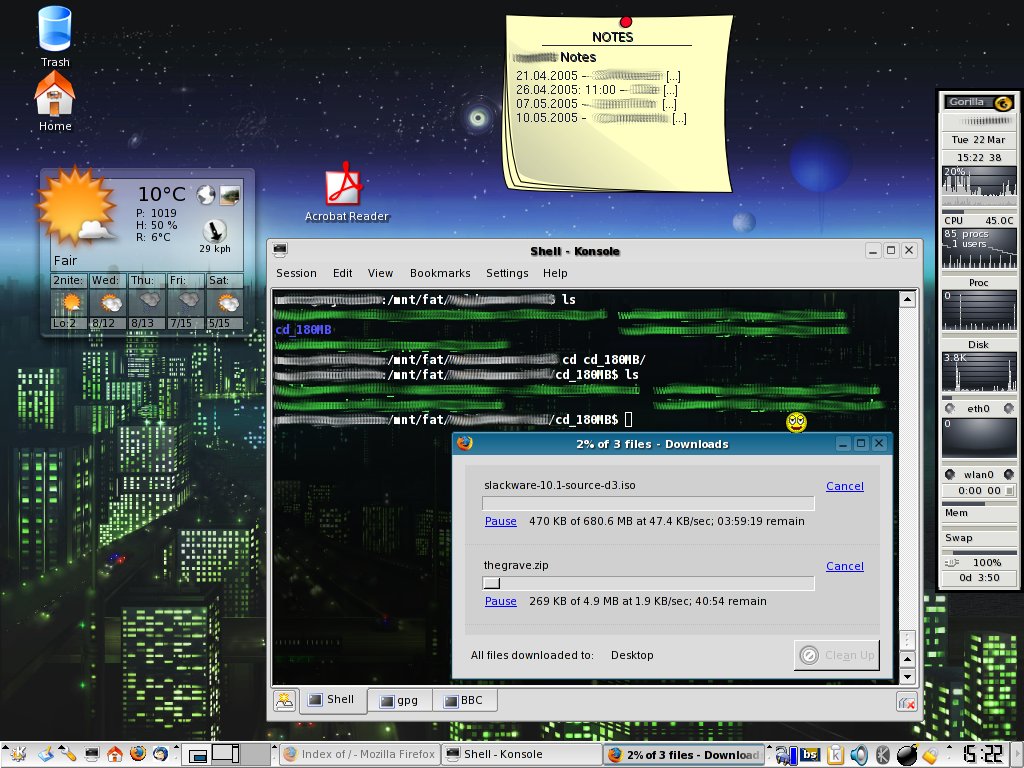Open the Settings menu in Konsole

click(x=507, y=273)
